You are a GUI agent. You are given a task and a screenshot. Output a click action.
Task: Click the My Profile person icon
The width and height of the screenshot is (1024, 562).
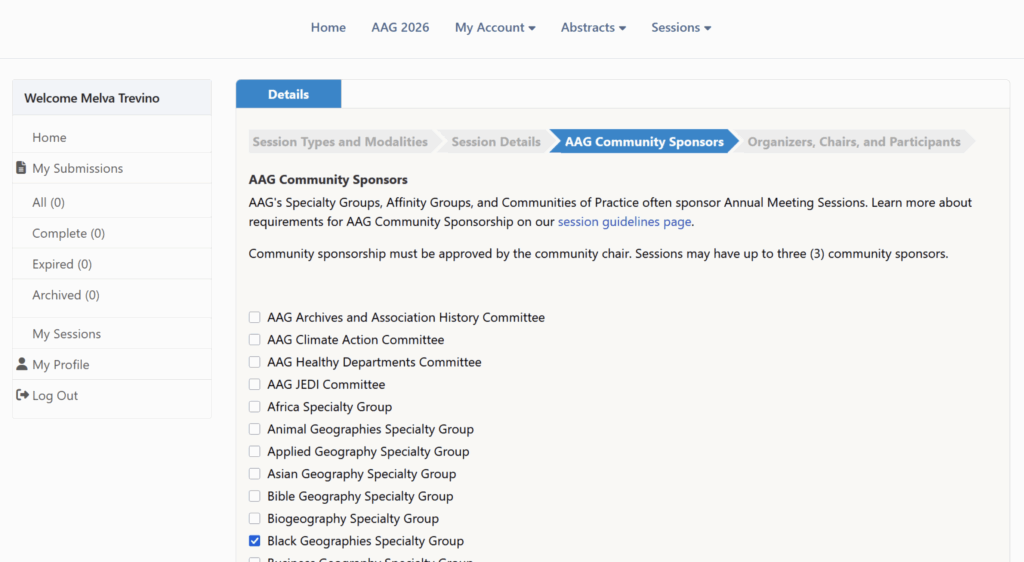pos(22,364)
